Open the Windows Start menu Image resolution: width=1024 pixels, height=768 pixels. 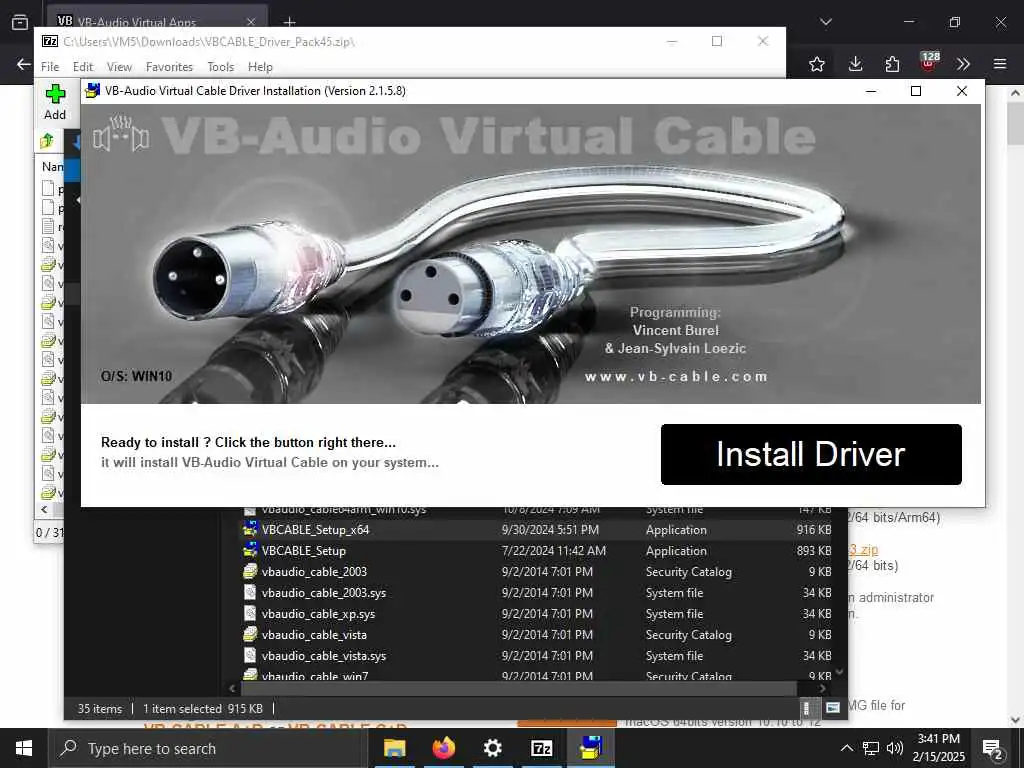point(24,748)
